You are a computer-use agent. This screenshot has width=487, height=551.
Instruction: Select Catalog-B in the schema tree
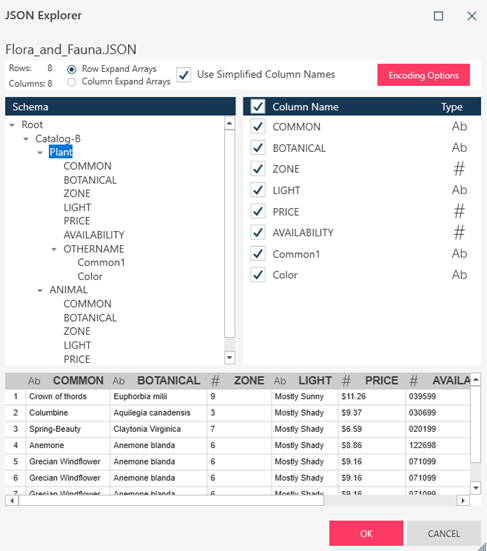58,138
